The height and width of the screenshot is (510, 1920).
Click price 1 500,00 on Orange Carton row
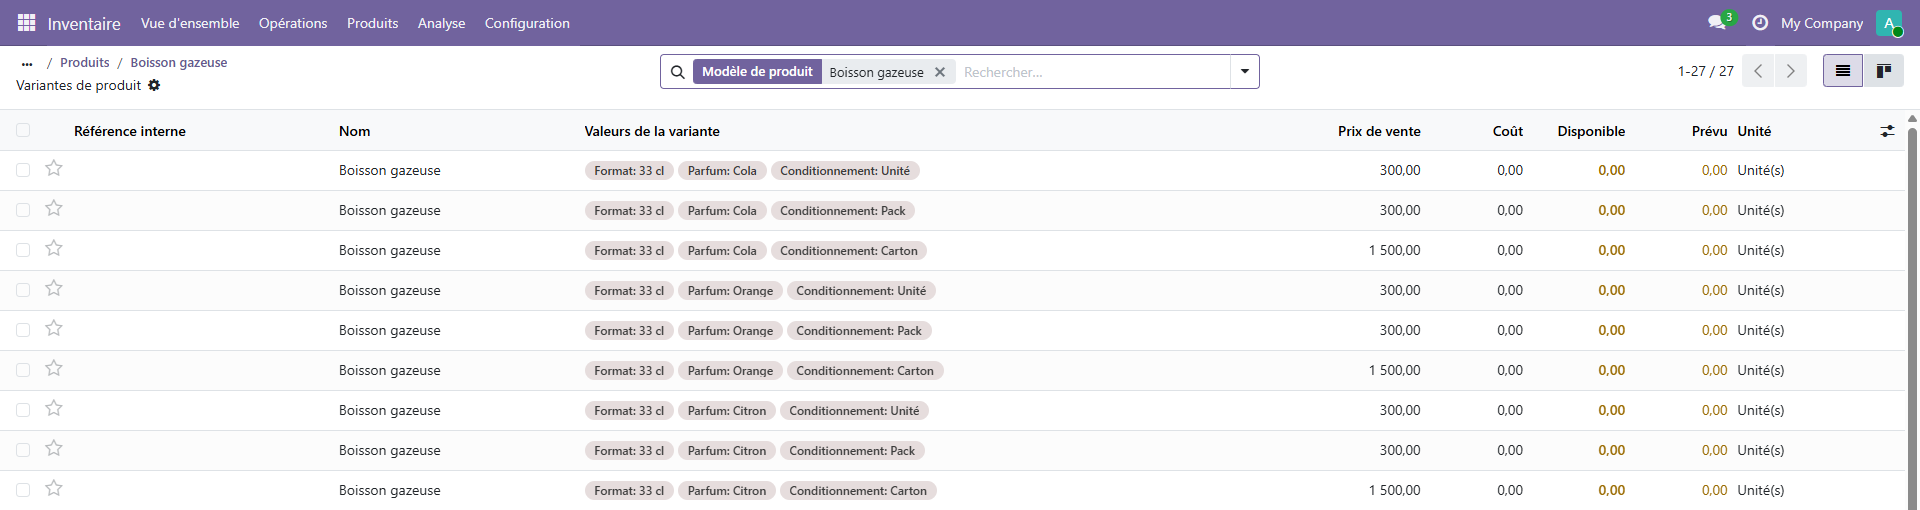click(1395, 370)
